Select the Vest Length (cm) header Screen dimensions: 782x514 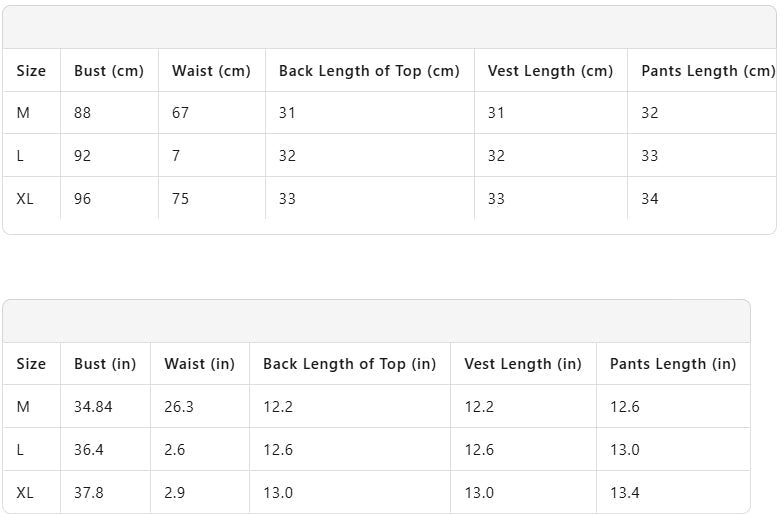coord(550,71)
